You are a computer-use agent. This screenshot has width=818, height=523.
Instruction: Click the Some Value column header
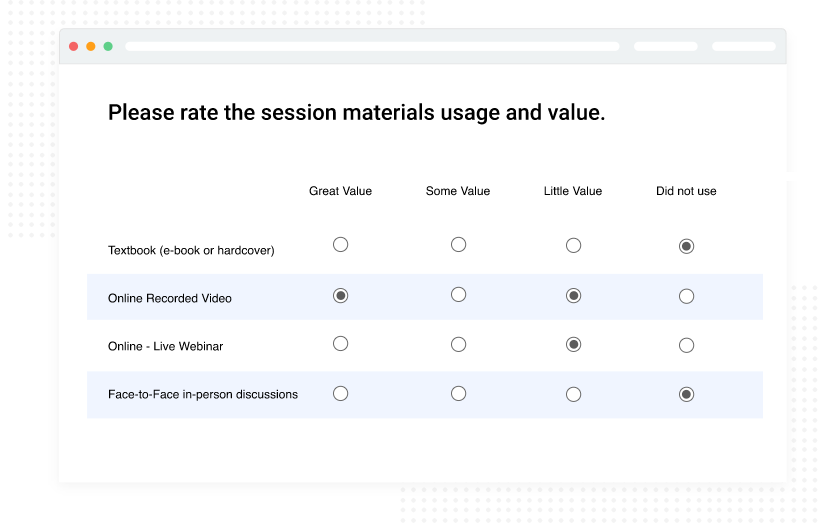(x=458, y=191)
